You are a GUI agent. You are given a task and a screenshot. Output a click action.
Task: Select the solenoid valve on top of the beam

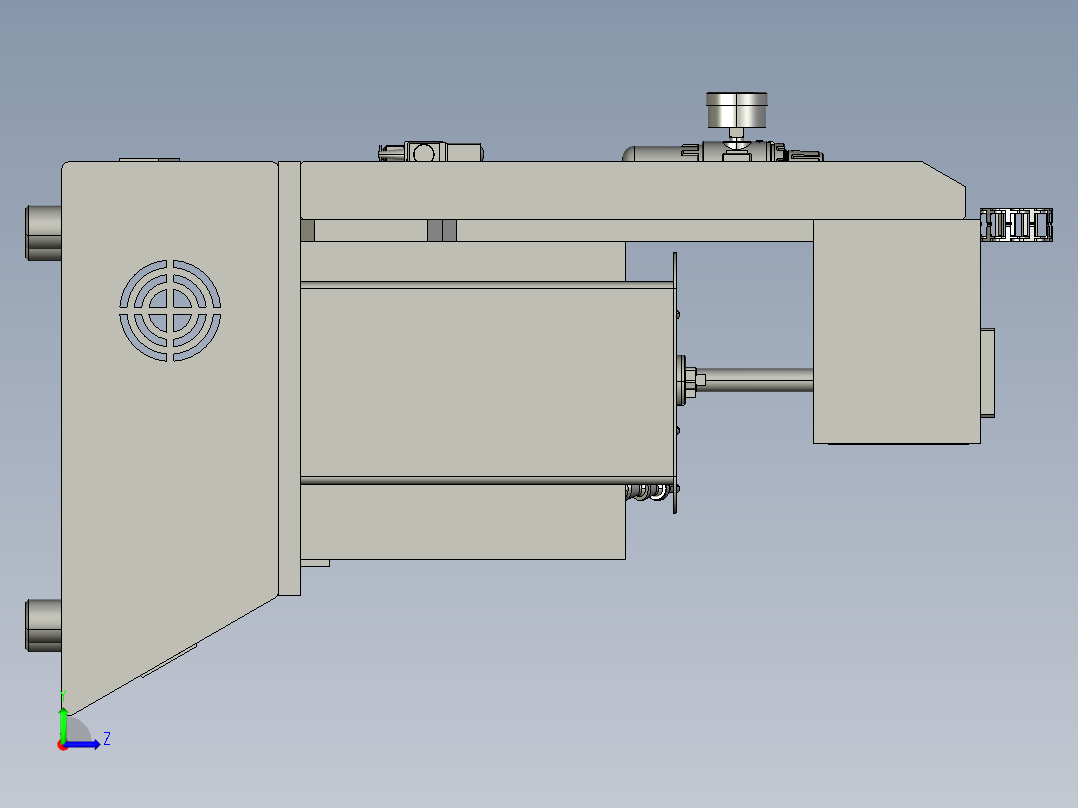(x=430, y=151)
